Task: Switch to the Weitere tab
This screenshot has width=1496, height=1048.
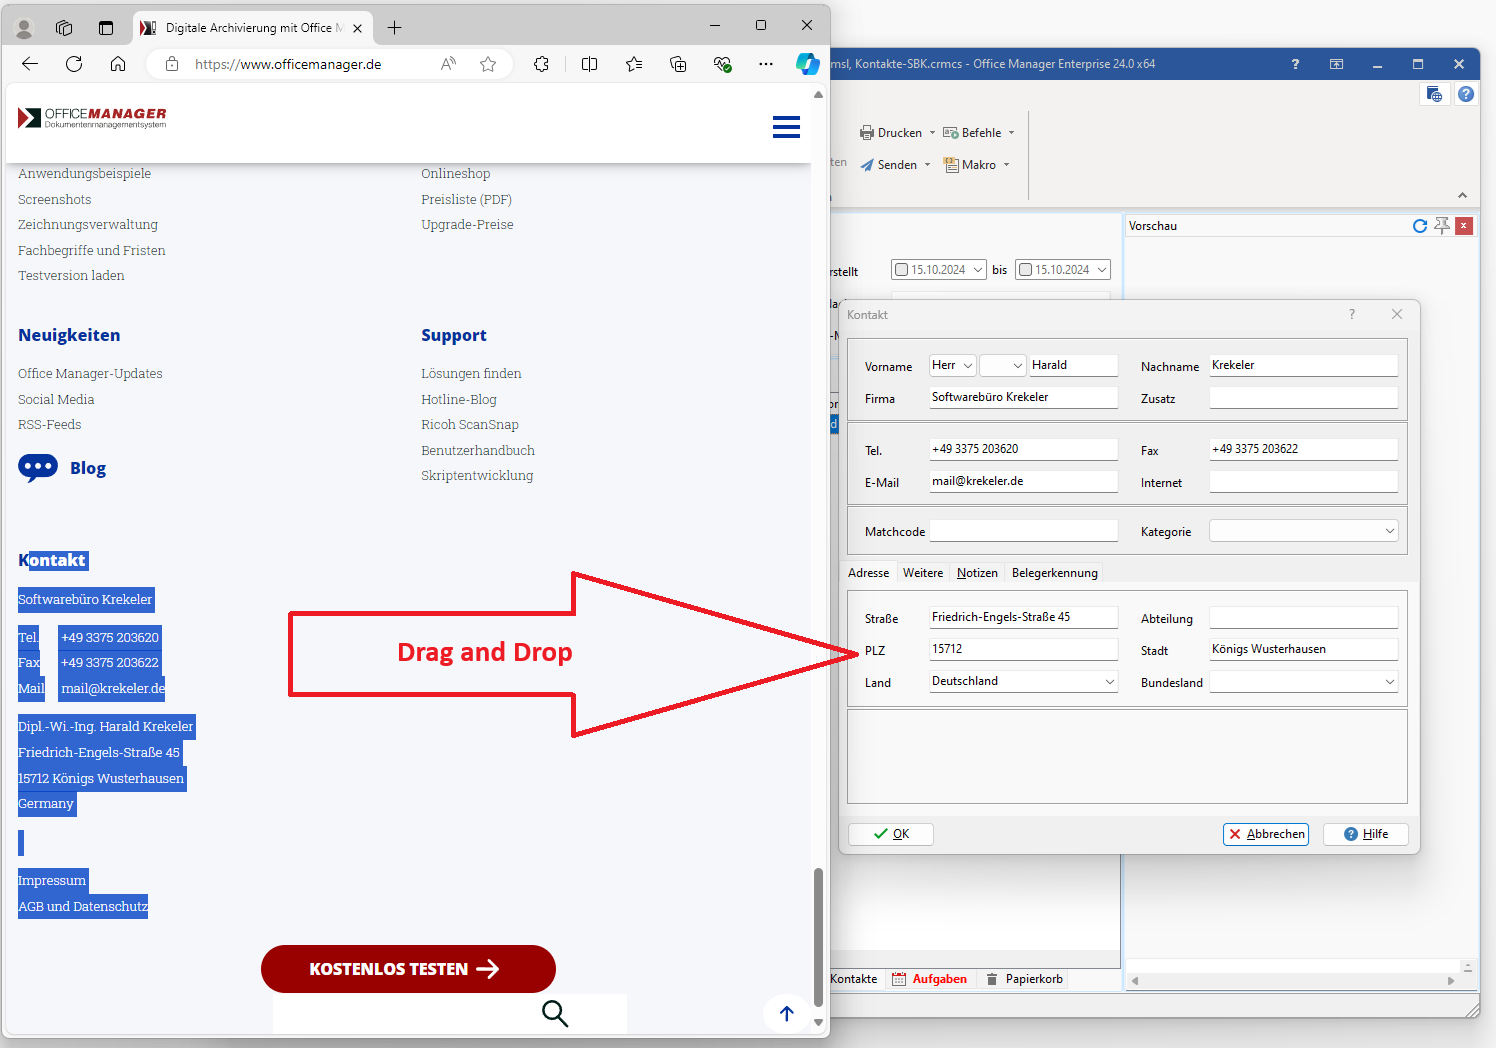Action: 923,573
